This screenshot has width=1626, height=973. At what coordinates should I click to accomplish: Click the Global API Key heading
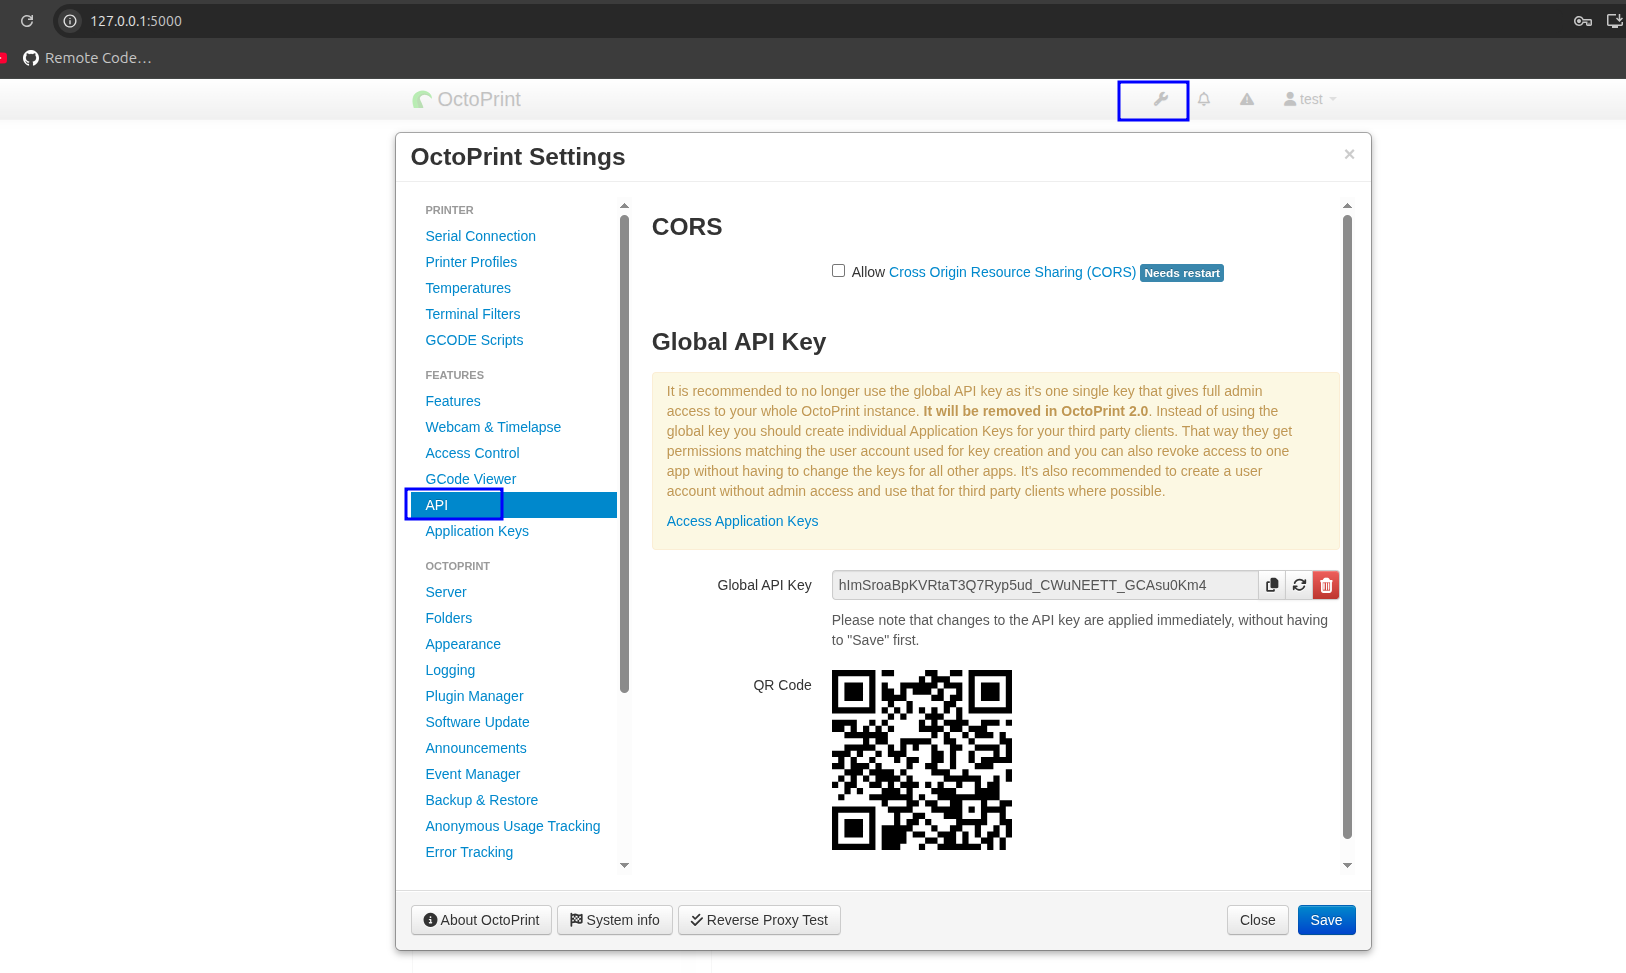click(739, 342)
